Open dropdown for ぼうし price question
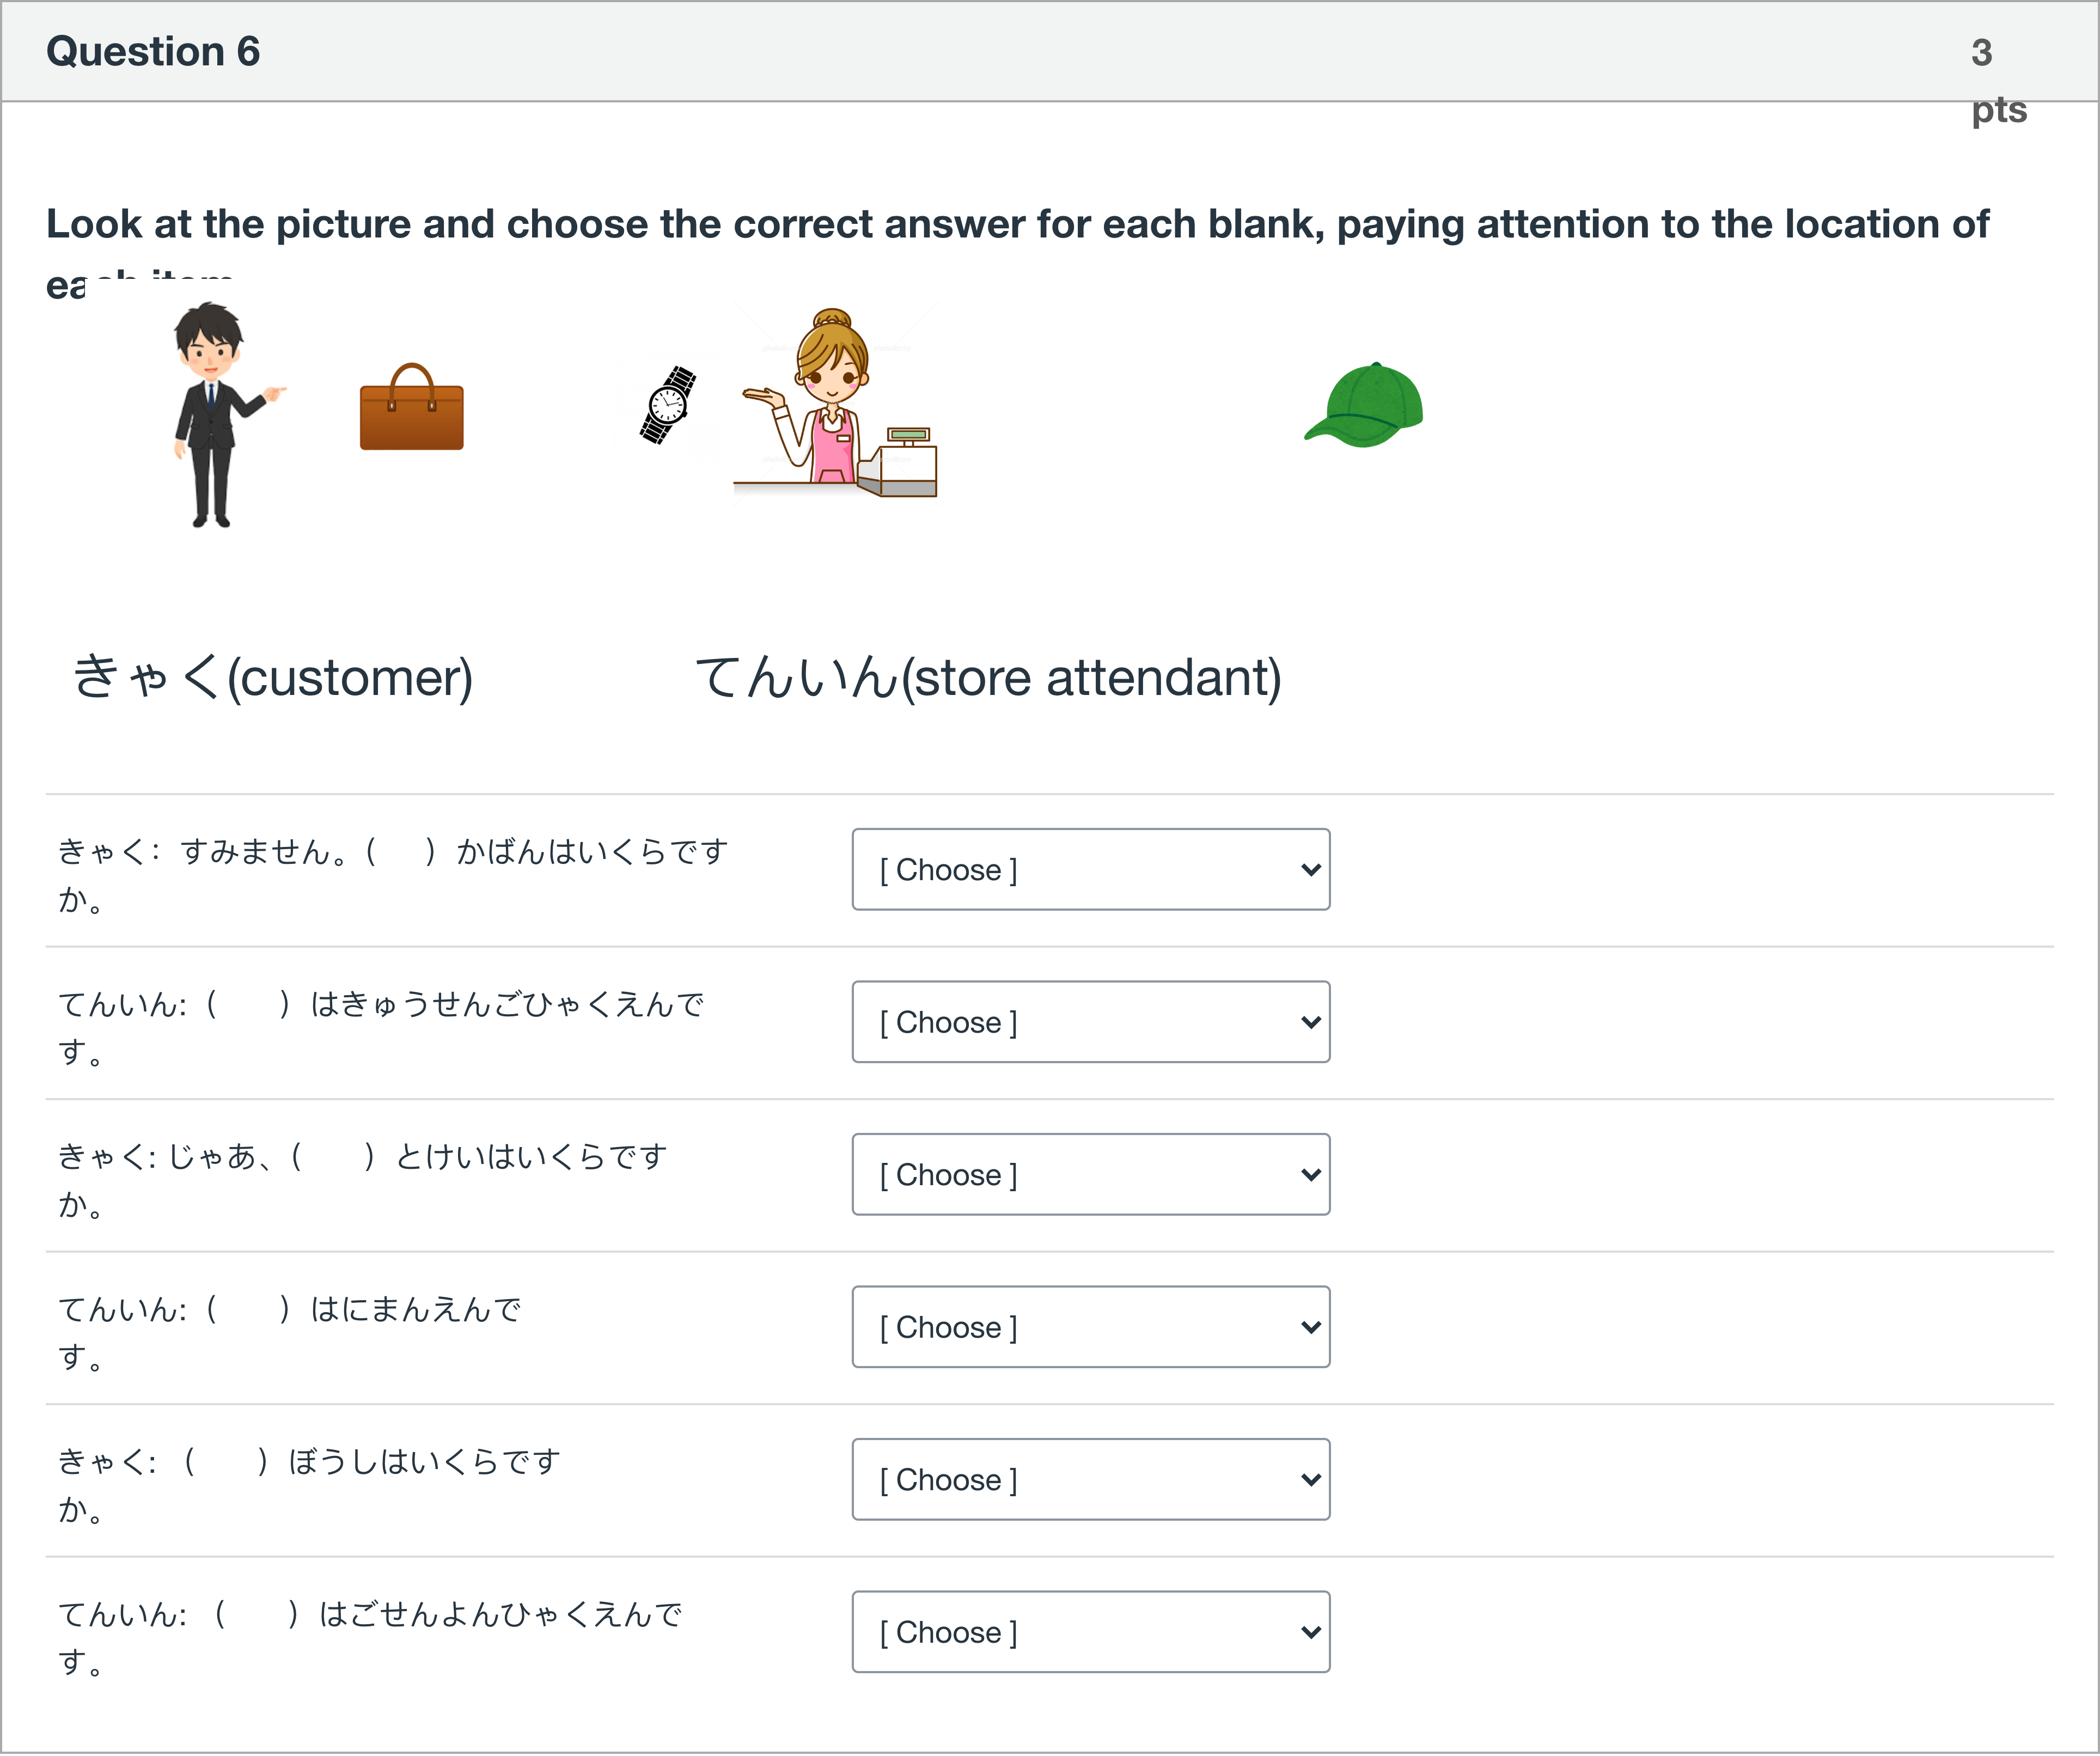2100x1756 pixels. (1089, 1480)
